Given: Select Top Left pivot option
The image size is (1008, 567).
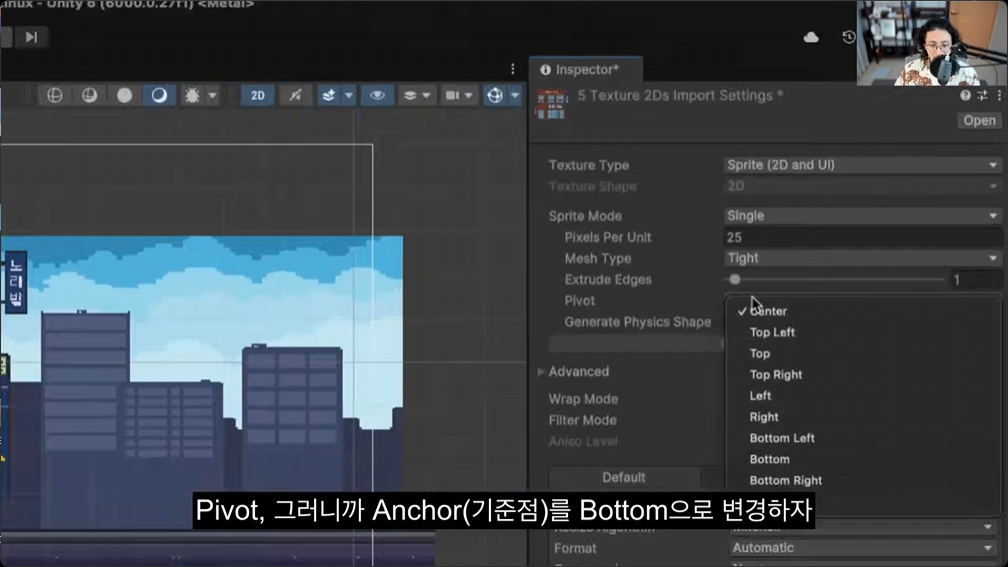Looking at the screenshot, I should pyautogui.click(x=861, y=332).
